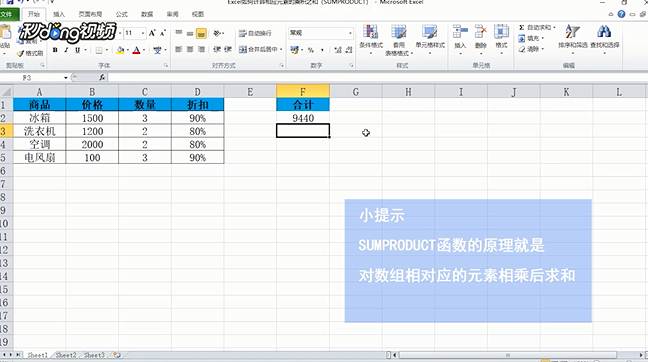Increase the font size with the large A icon

(x=152, y=33)
